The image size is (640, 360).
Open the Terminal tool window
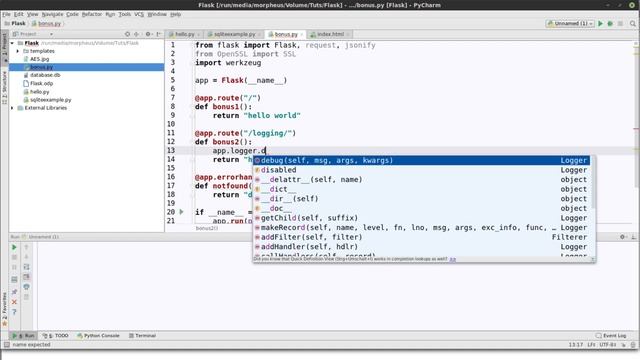pyautogui.click(x=142, y=336)
